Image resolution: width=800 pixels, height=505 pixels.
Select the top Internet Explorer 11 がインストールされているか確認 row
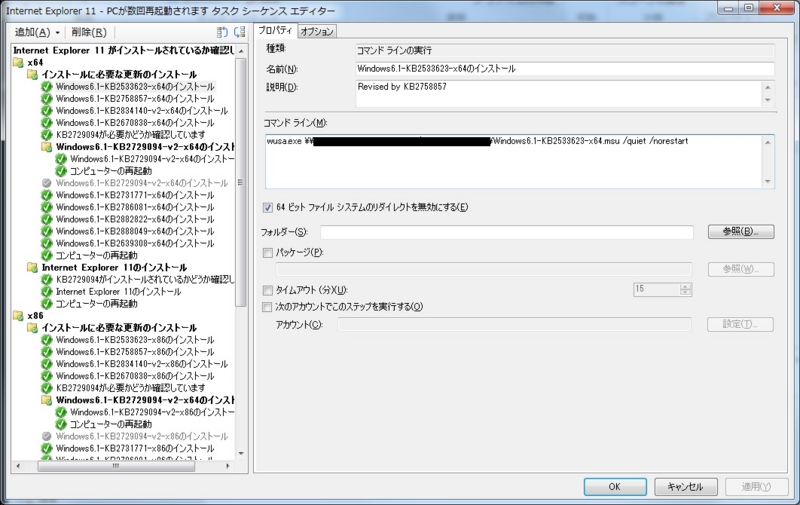pyautogui.click(x=123, y=50)
